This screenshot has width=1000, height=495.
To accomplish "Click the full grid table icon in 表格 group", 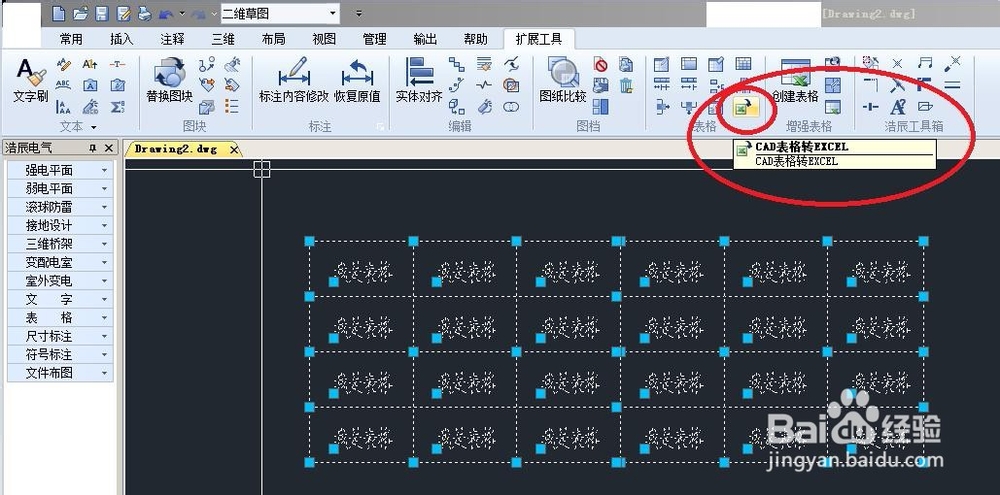I will [x=743, y=63].
